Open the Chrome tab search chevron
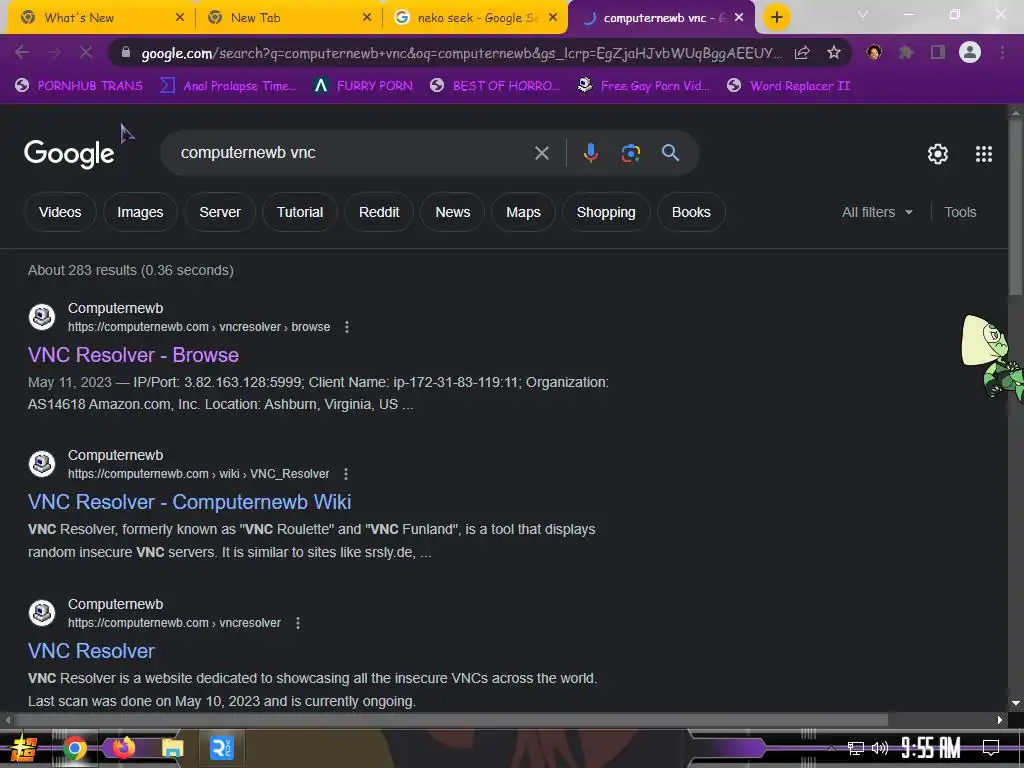The width and height of the screenshot is (1024, 768). tap(863, 14)
